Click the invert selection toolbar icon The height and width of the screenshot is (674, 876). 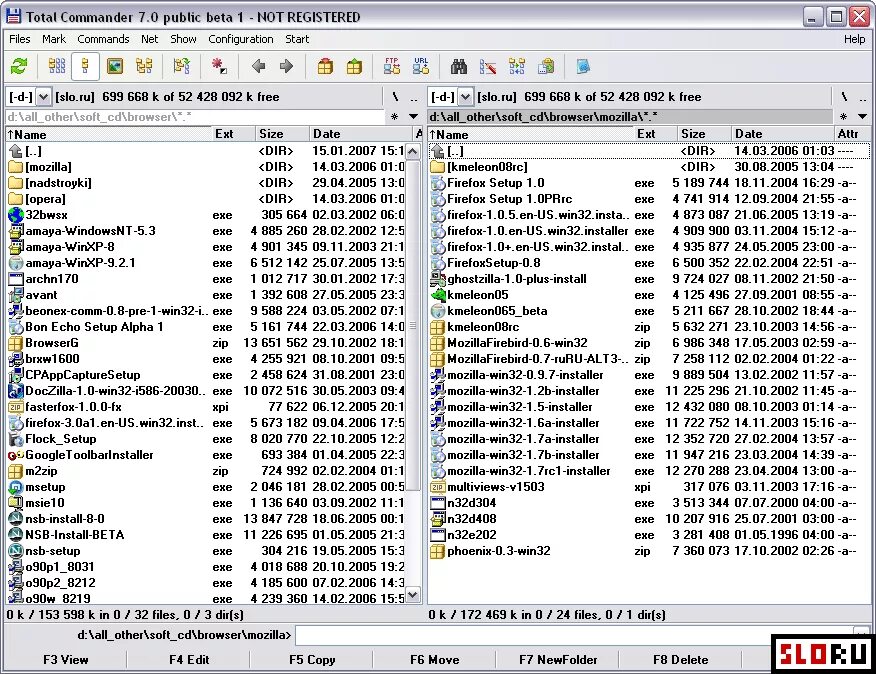tap(219, 67)
